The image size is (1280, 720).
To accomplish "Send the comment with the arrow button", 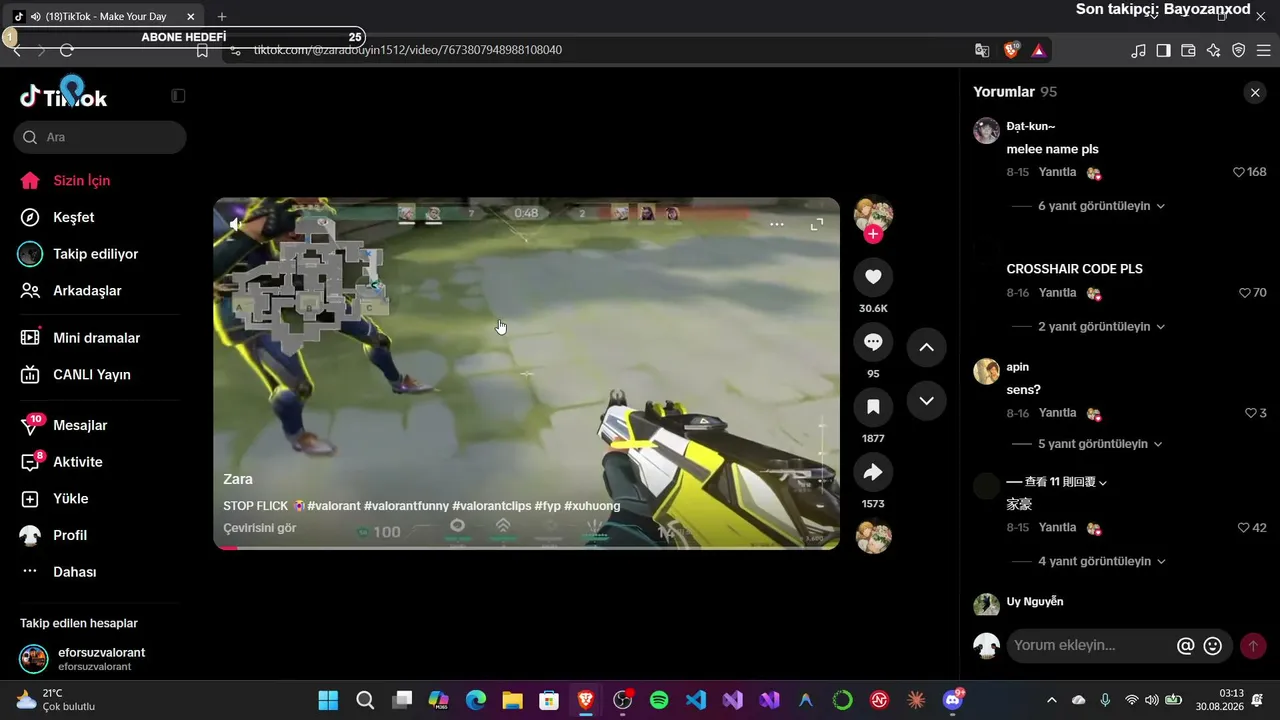I will coord(1253,646).
